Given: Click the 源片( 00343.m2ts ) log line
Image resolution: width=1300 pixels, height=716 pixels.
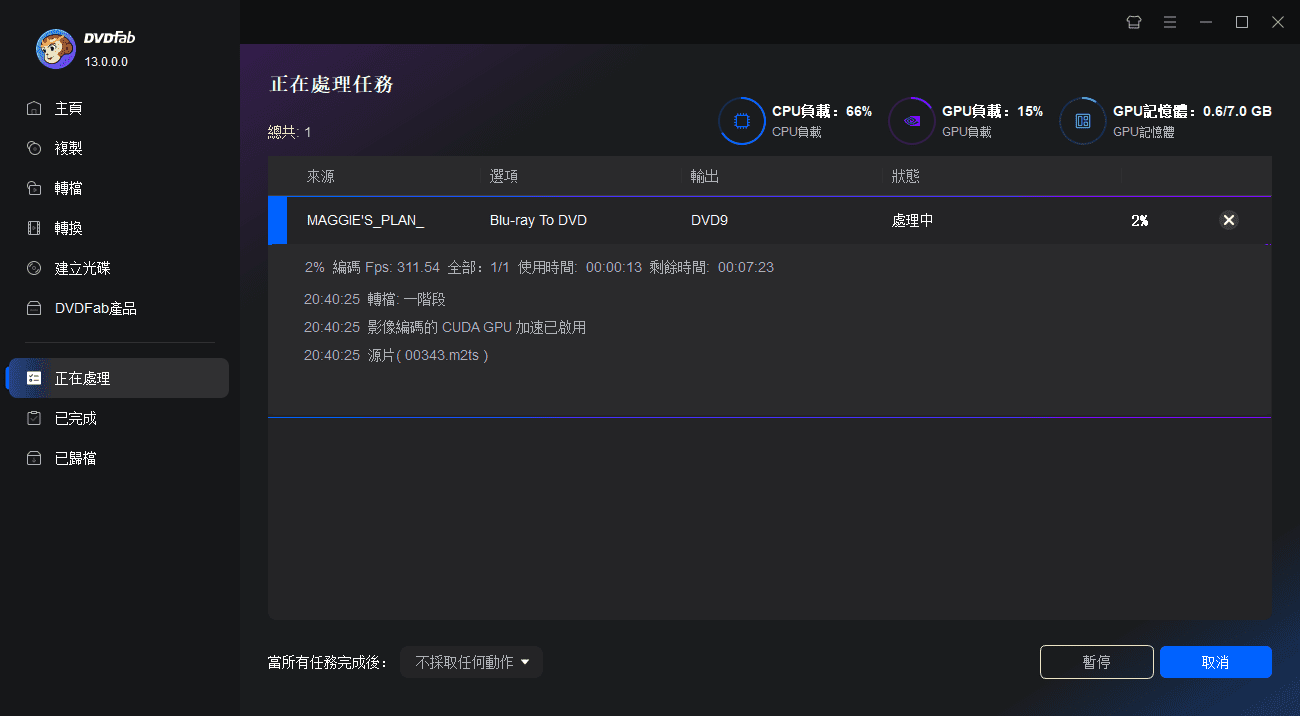Looking at the screenshot, I should (396, 355).
